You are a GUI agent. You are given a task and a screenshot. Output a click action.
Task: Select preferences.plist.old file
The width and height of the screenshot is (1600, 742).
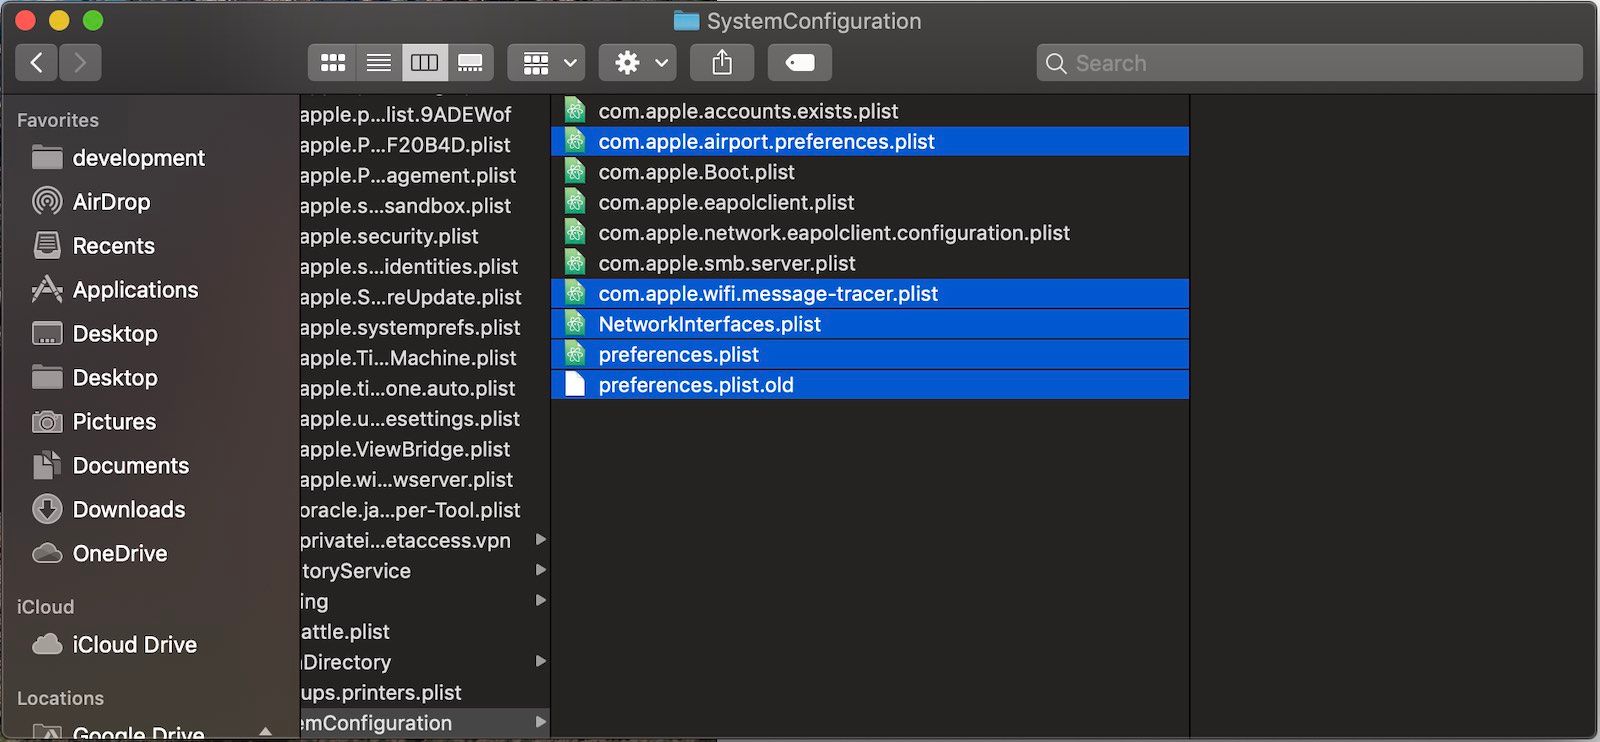[870, 386]
